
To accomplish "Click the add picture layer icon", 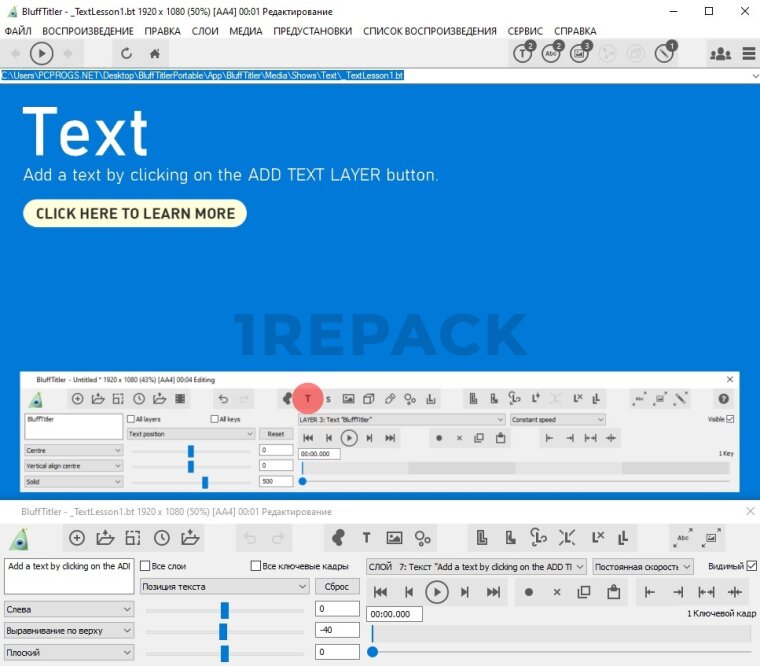I will point(394,538).
